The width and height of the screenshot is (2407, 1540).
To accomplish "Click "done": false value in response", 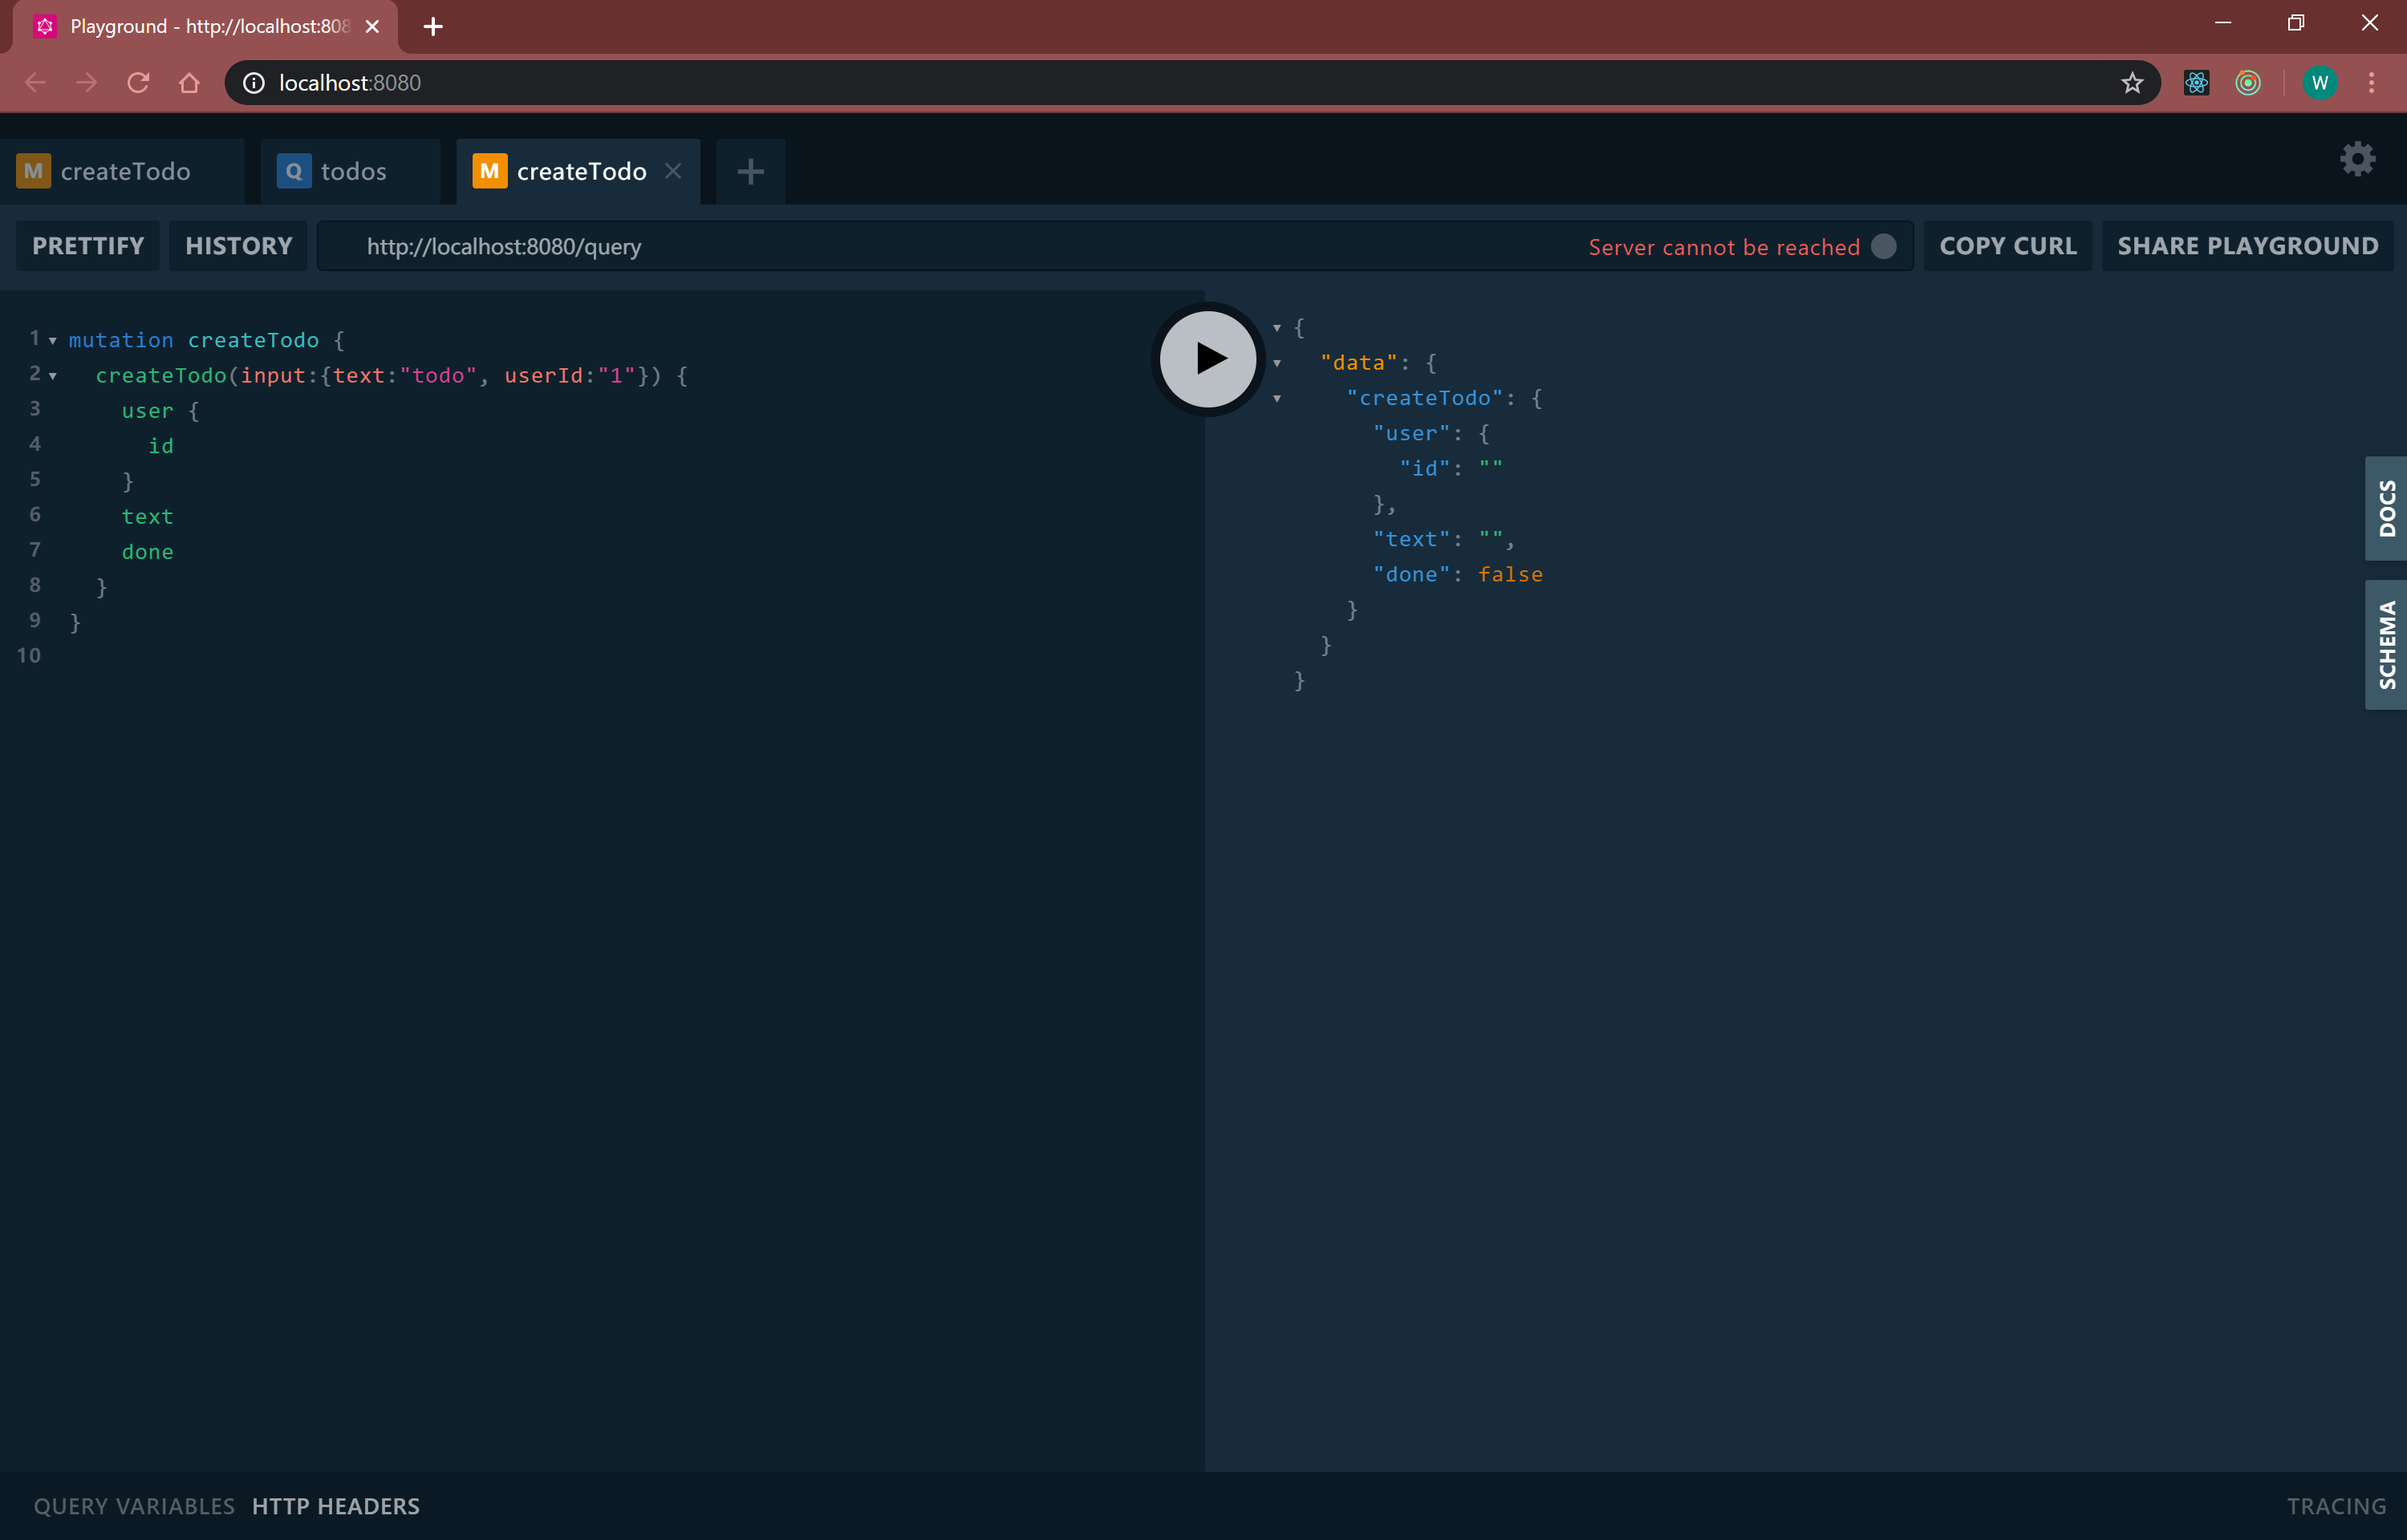I will coord(1510,575).
